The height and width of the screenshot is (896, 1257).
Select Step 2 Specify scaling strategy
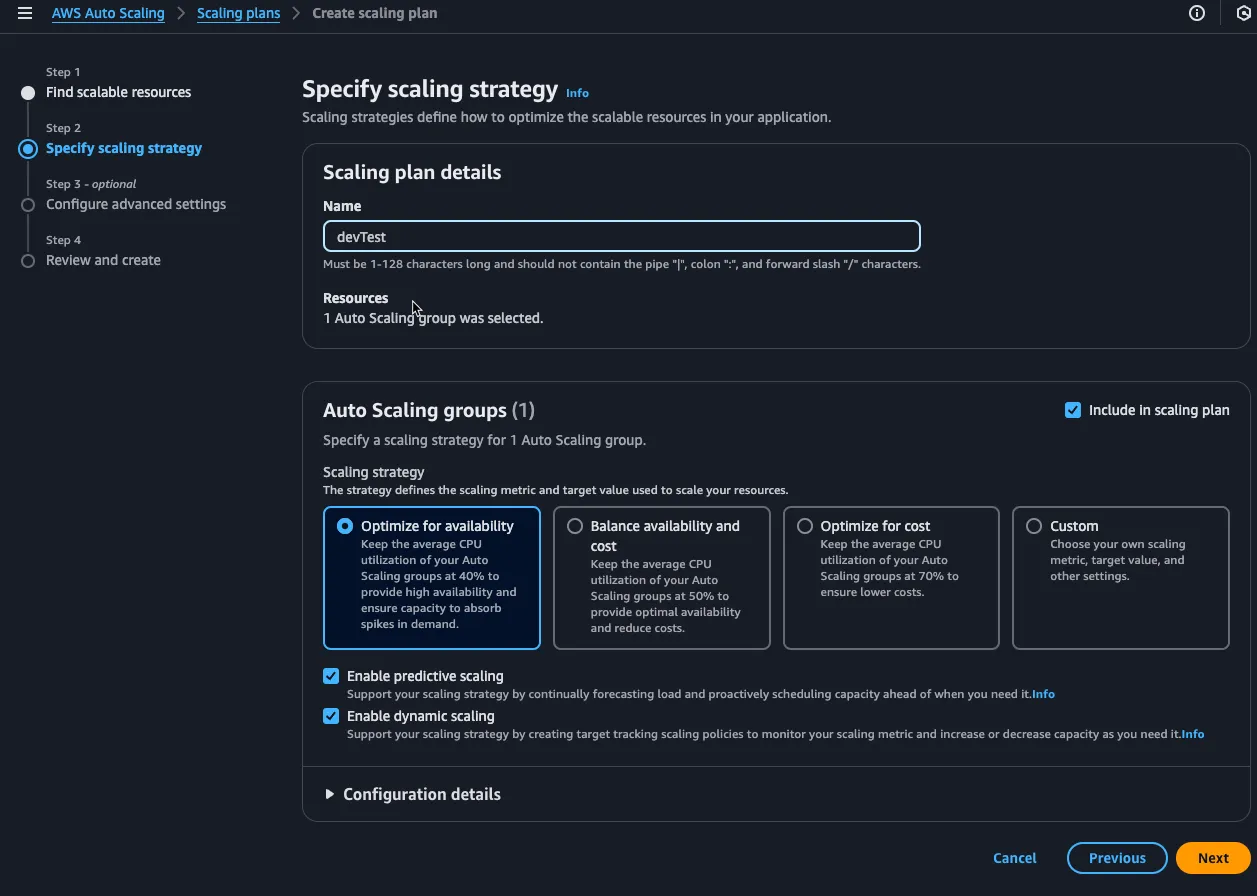pos(124,148)
